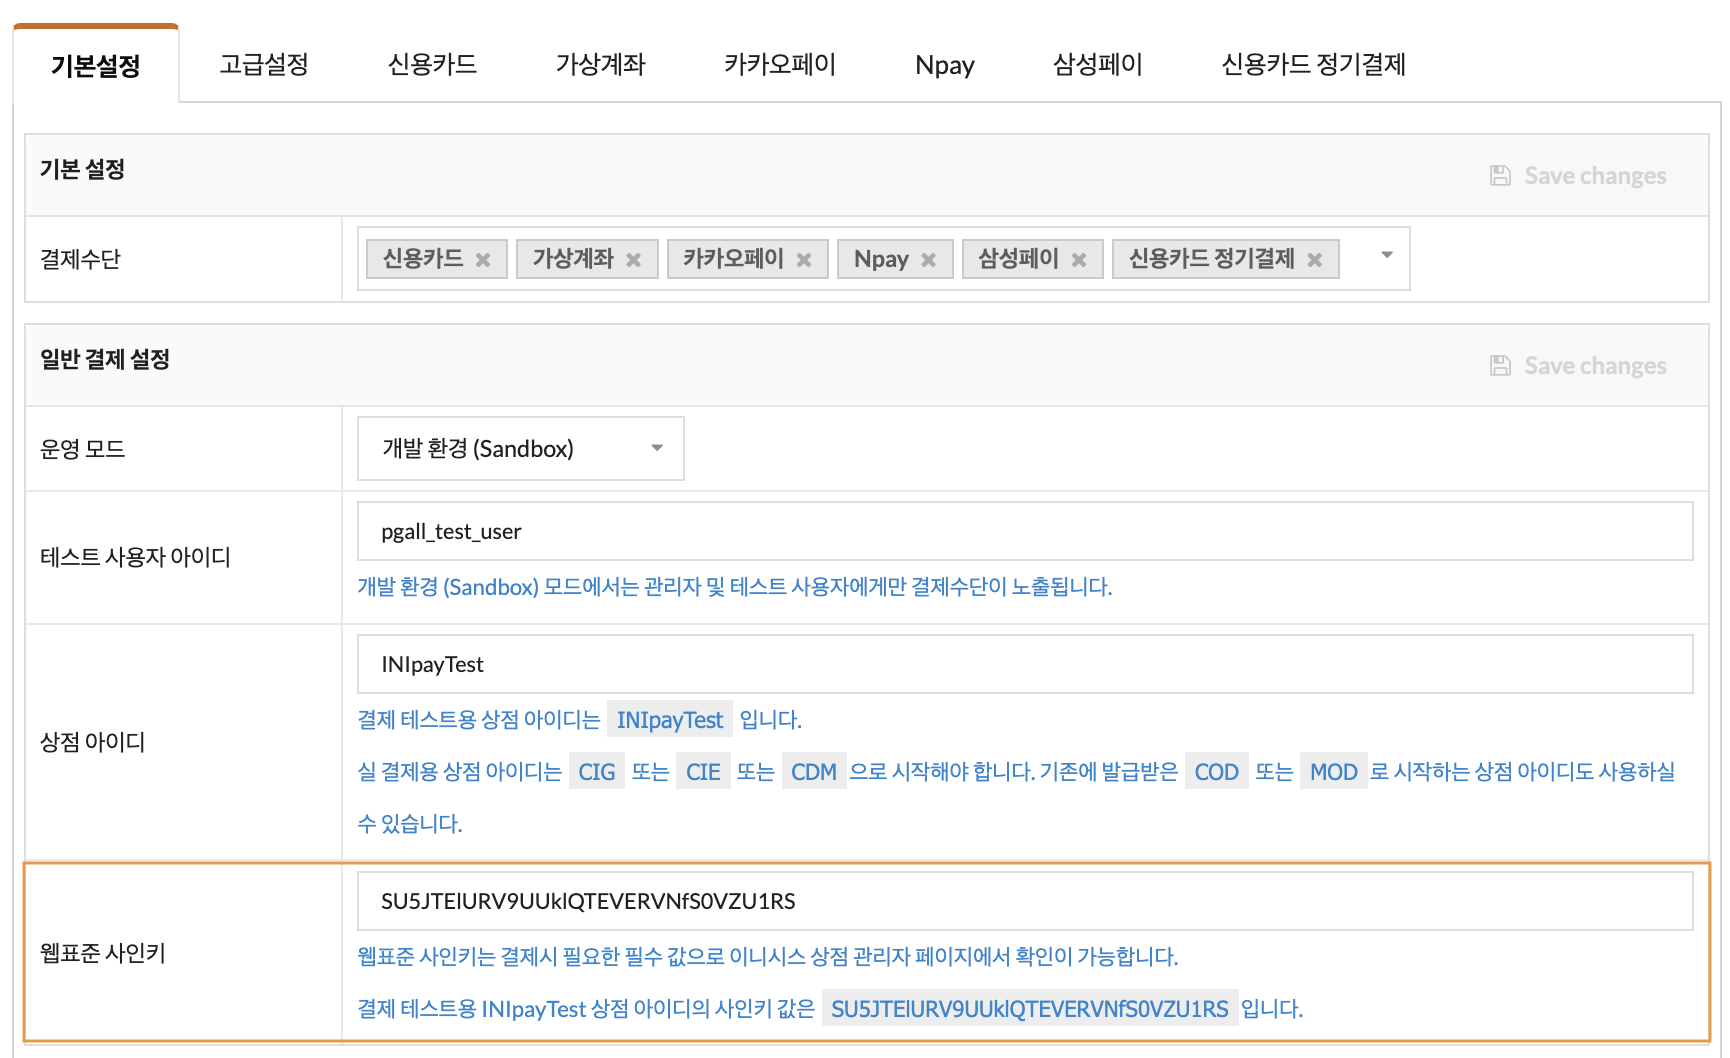Select the Npay tab
This screenshot has height=1058, width=1730.
pos(945,65)
